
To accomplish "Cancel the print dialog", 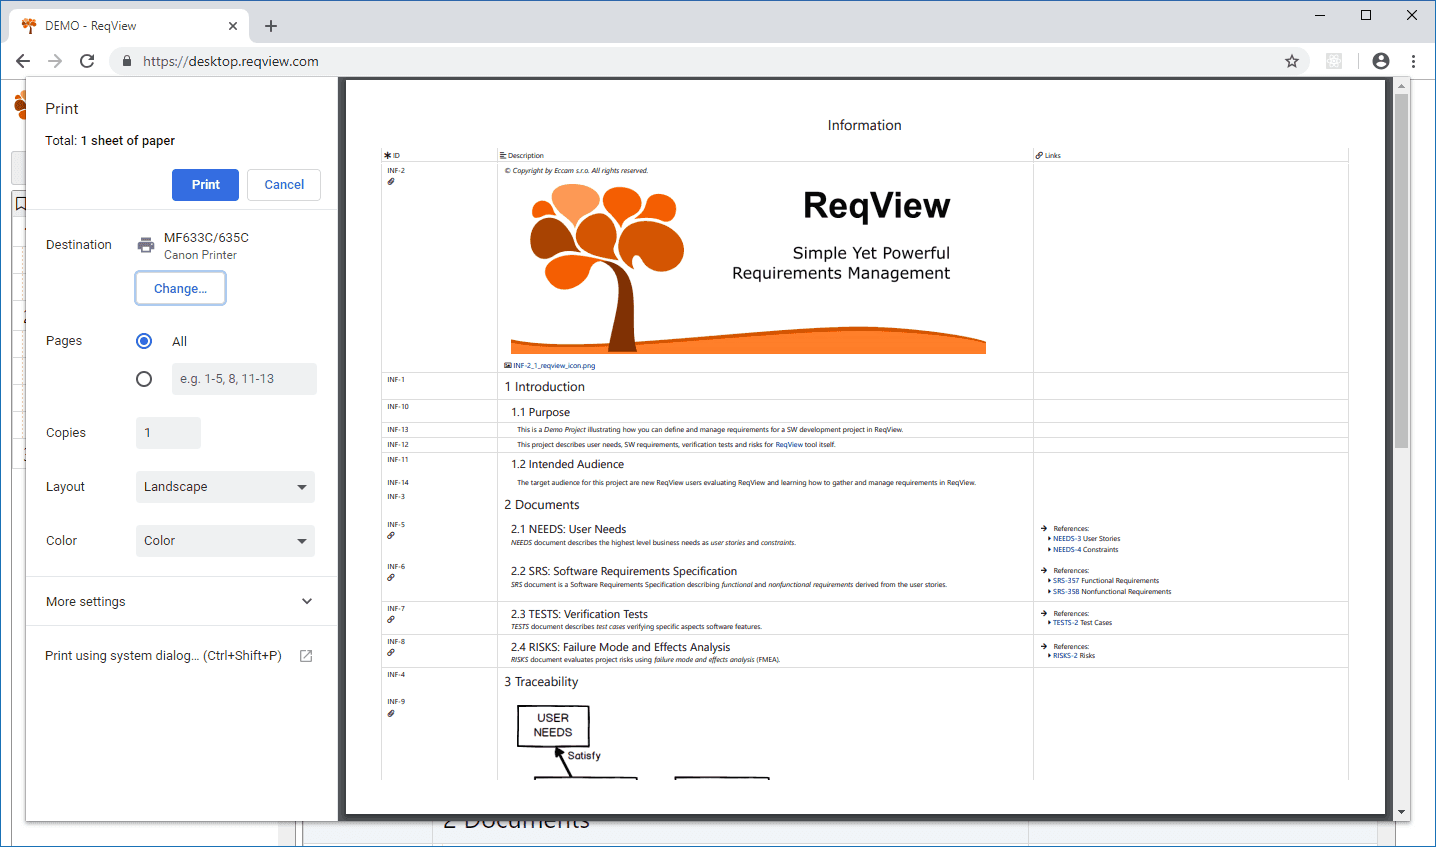I will 284,185.
